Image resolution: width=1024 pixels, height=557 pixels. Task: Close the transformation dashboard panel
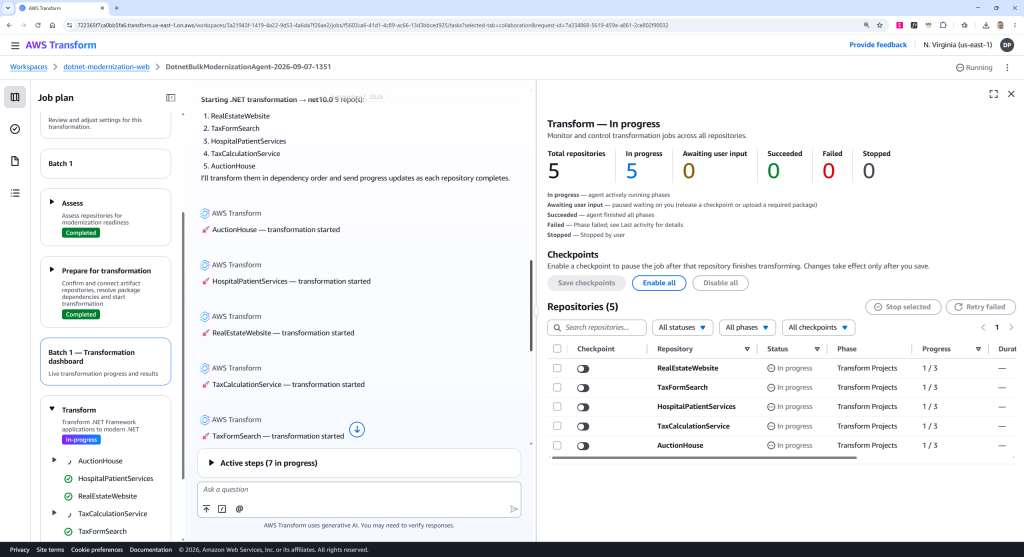coord(1011,94)
